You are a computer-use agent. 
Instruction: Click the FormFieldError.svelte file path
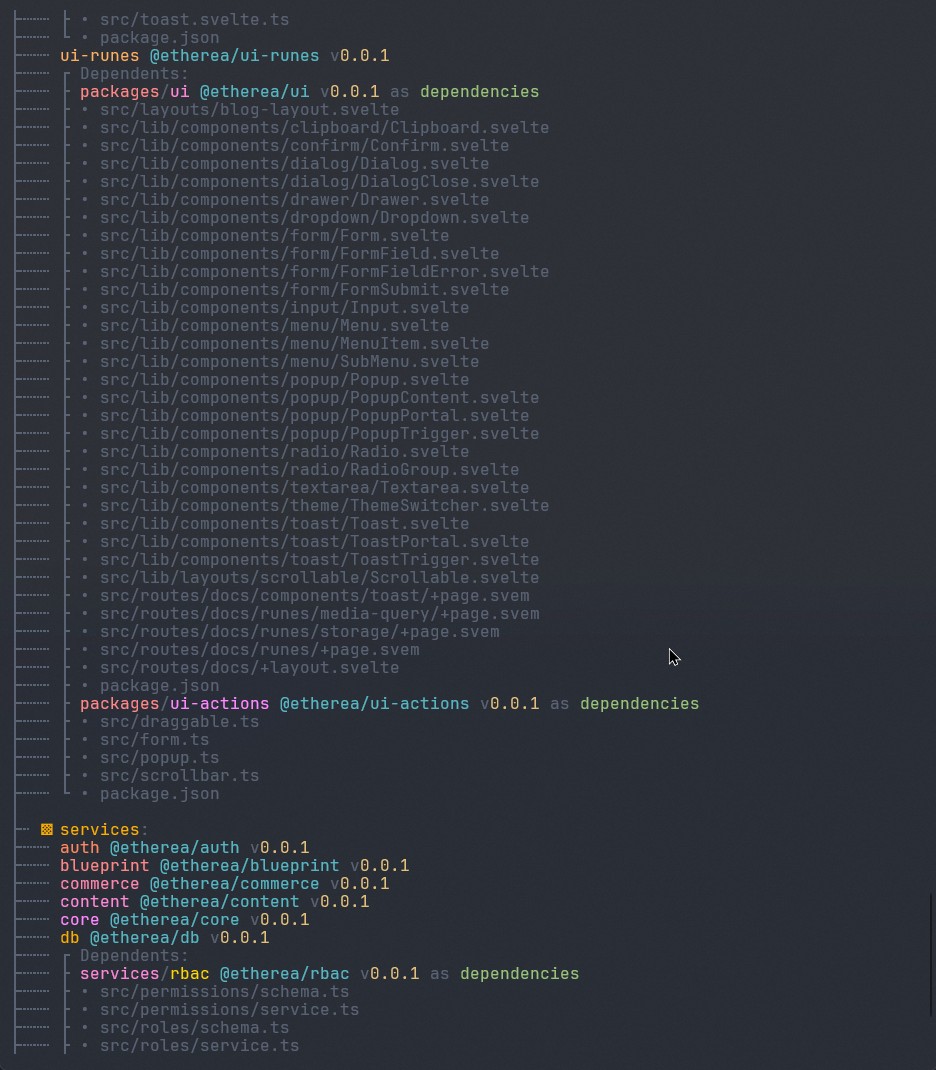coord(325,272)
